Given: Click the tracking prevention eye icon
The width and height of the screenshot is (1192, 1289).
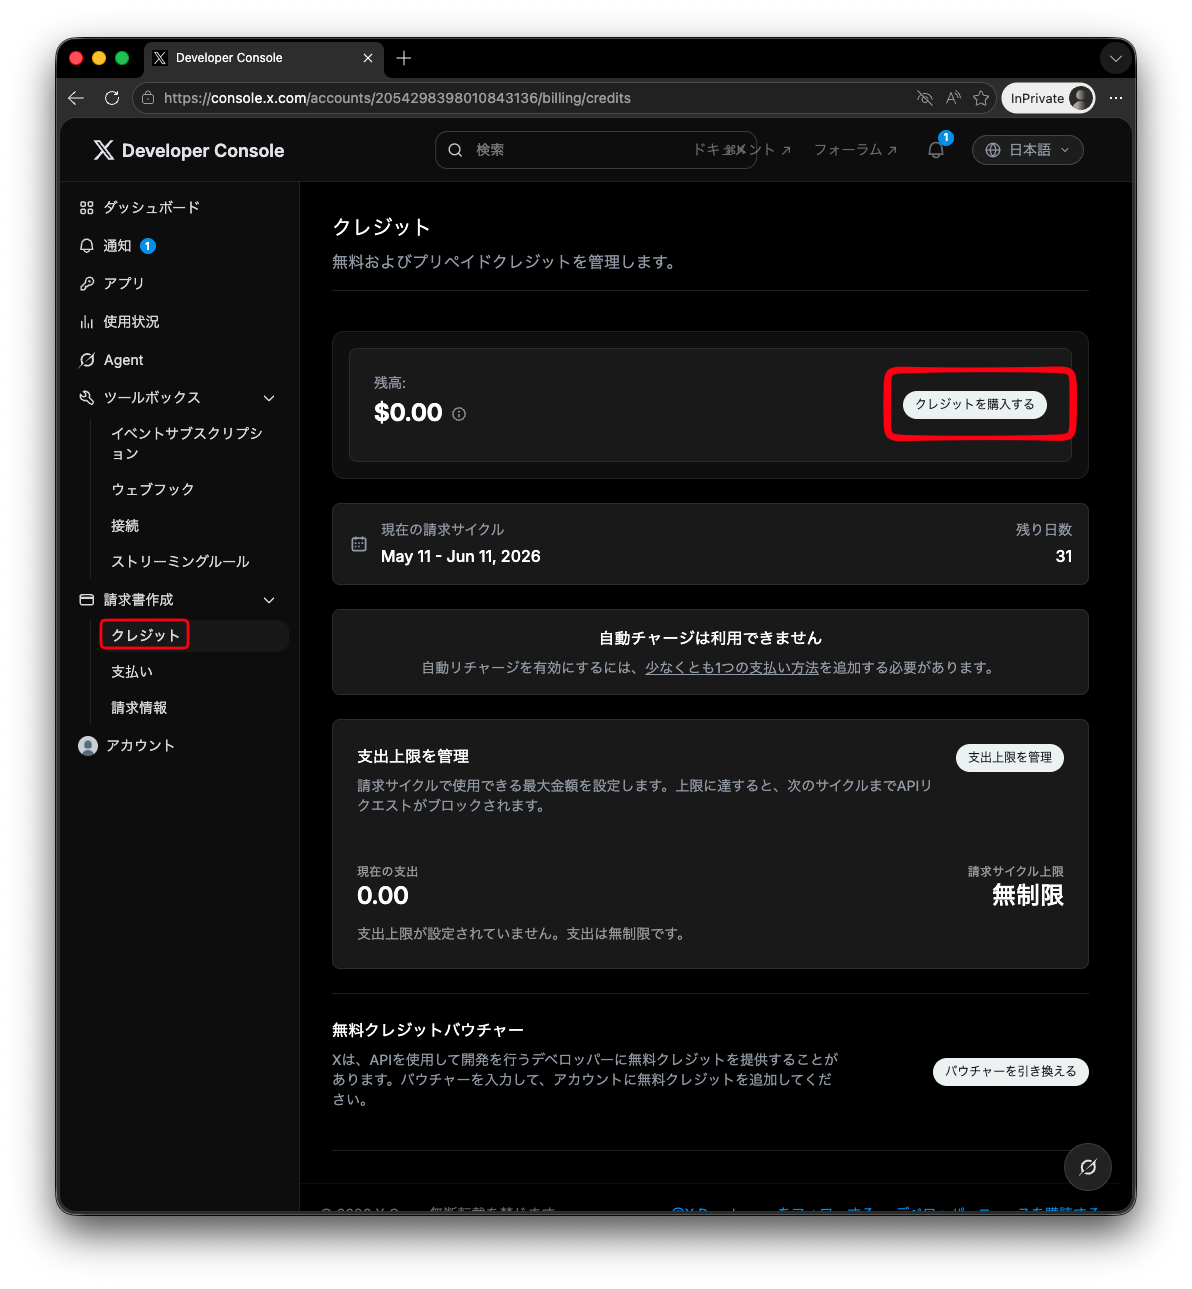Looking at the screenshot, I should tap(925, 98).
